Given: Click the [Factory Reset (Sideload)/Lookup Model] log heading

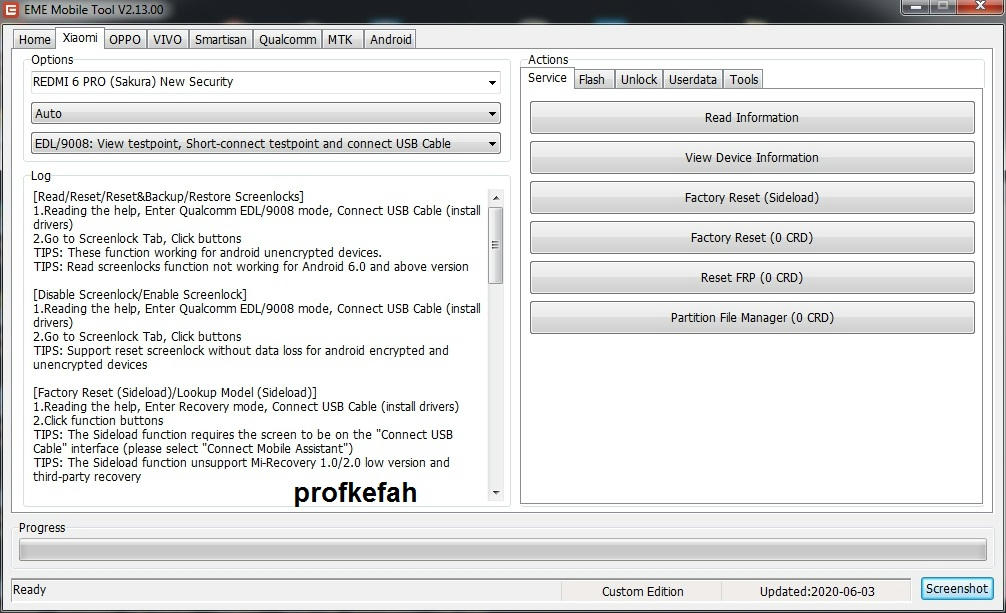Looking at the screenshot, I should click(x=175, y=392).
